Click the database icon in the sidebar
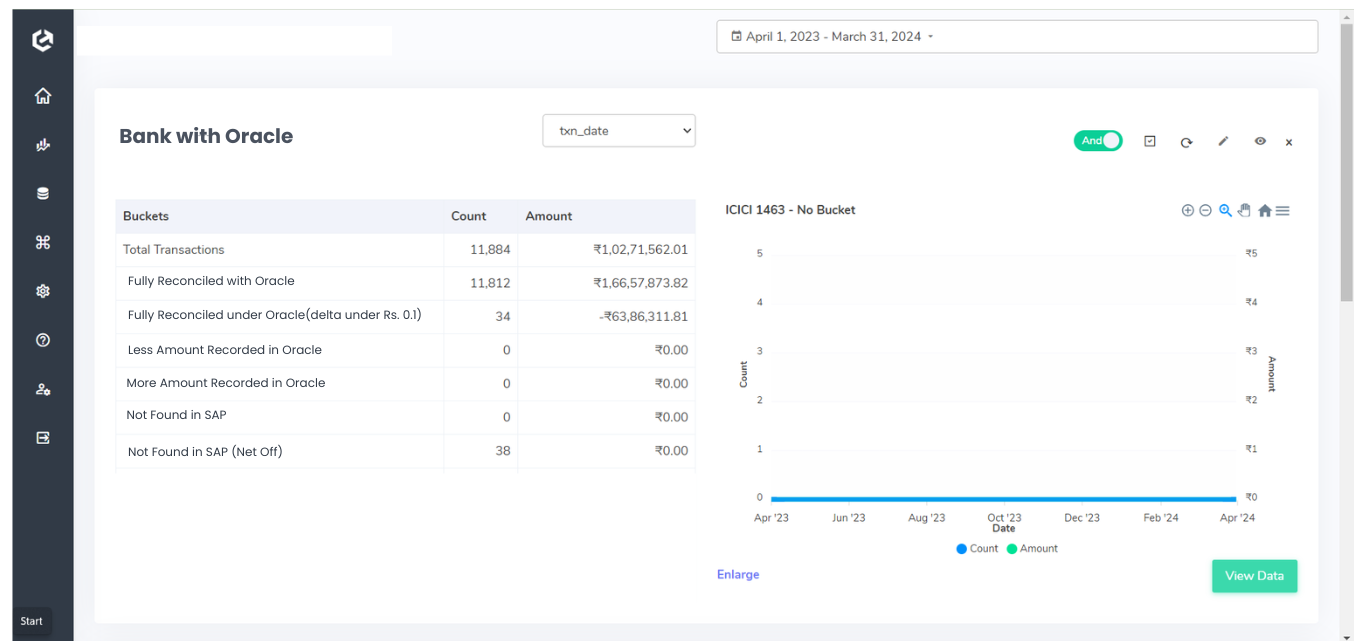Viewport: 1366px width, 641px height. tap(42, 194)
